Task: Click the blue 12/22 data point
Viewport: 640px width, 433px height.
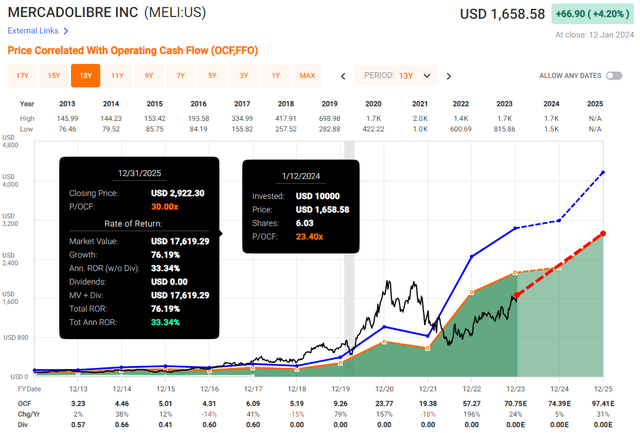Action: coord(471,256)
